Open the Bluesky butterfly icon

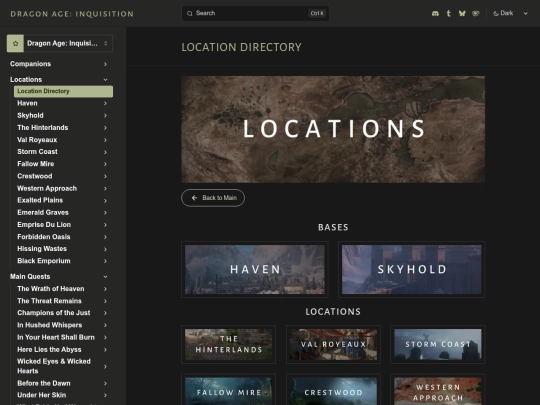tap(462, 13)
